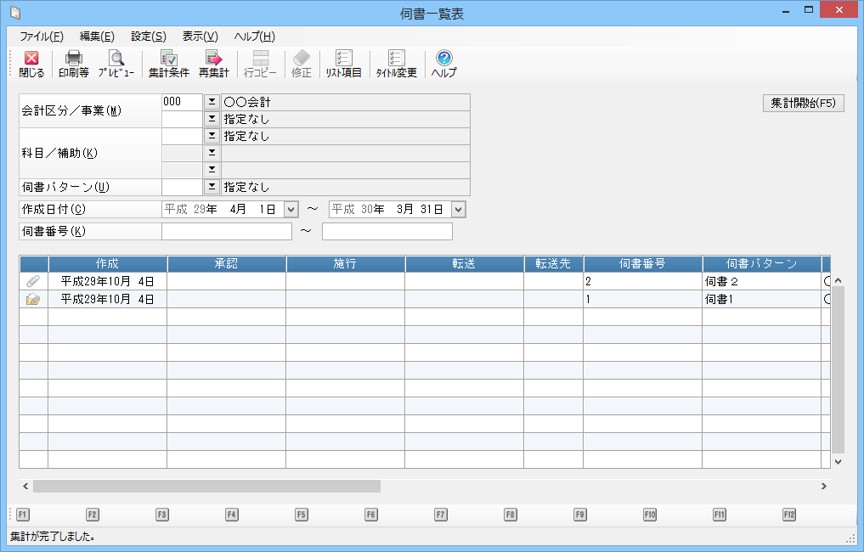
Task: Click the タイトル変更 toolbar icon
Action: click(396, 63)
